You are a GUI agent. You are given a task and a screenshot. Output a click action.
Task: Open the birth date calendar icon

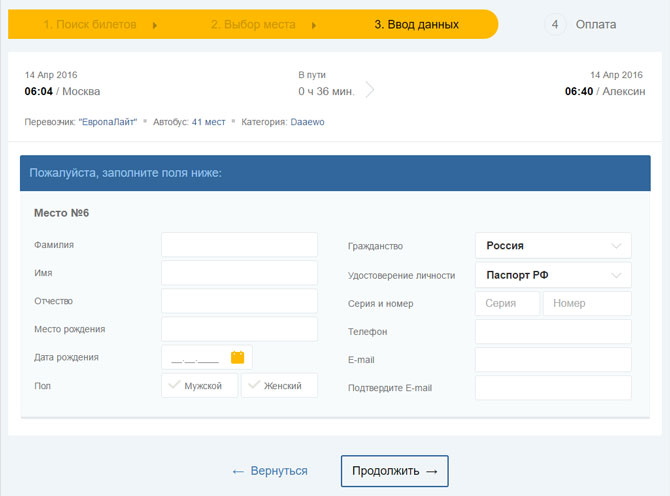tap(237, 357)
